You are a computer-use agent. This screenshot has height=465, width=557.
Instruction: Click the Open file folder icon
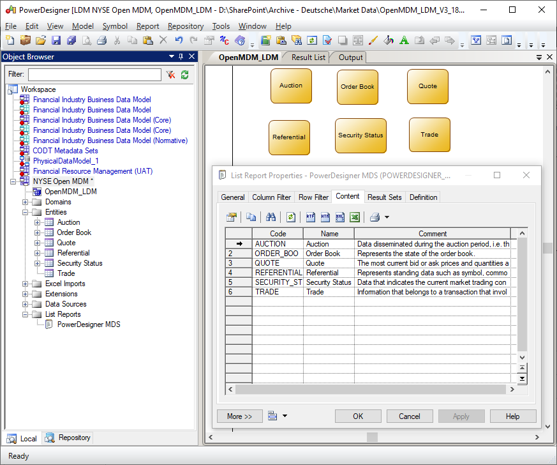click(40, 40)
